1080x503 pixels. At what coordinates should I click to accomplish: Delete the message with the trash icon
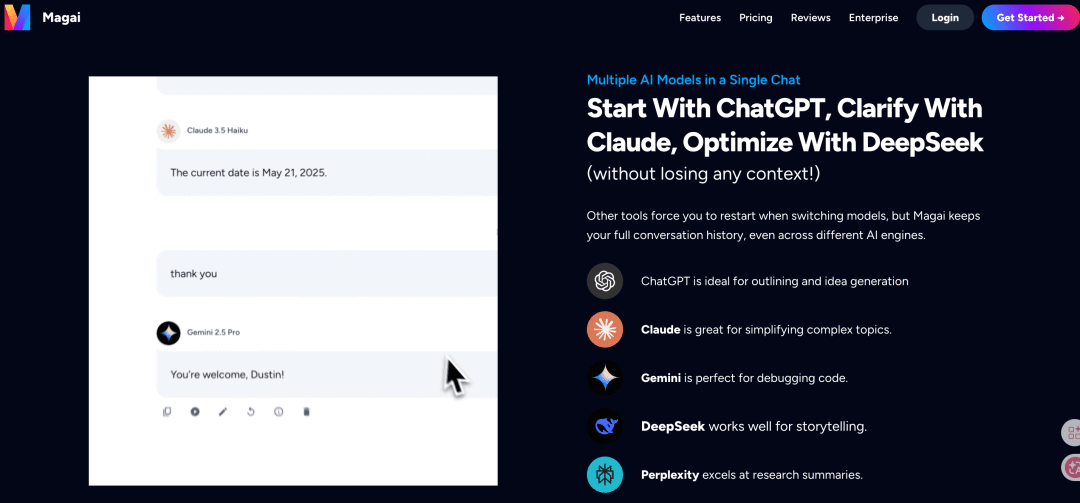click(x=306, y=411)
